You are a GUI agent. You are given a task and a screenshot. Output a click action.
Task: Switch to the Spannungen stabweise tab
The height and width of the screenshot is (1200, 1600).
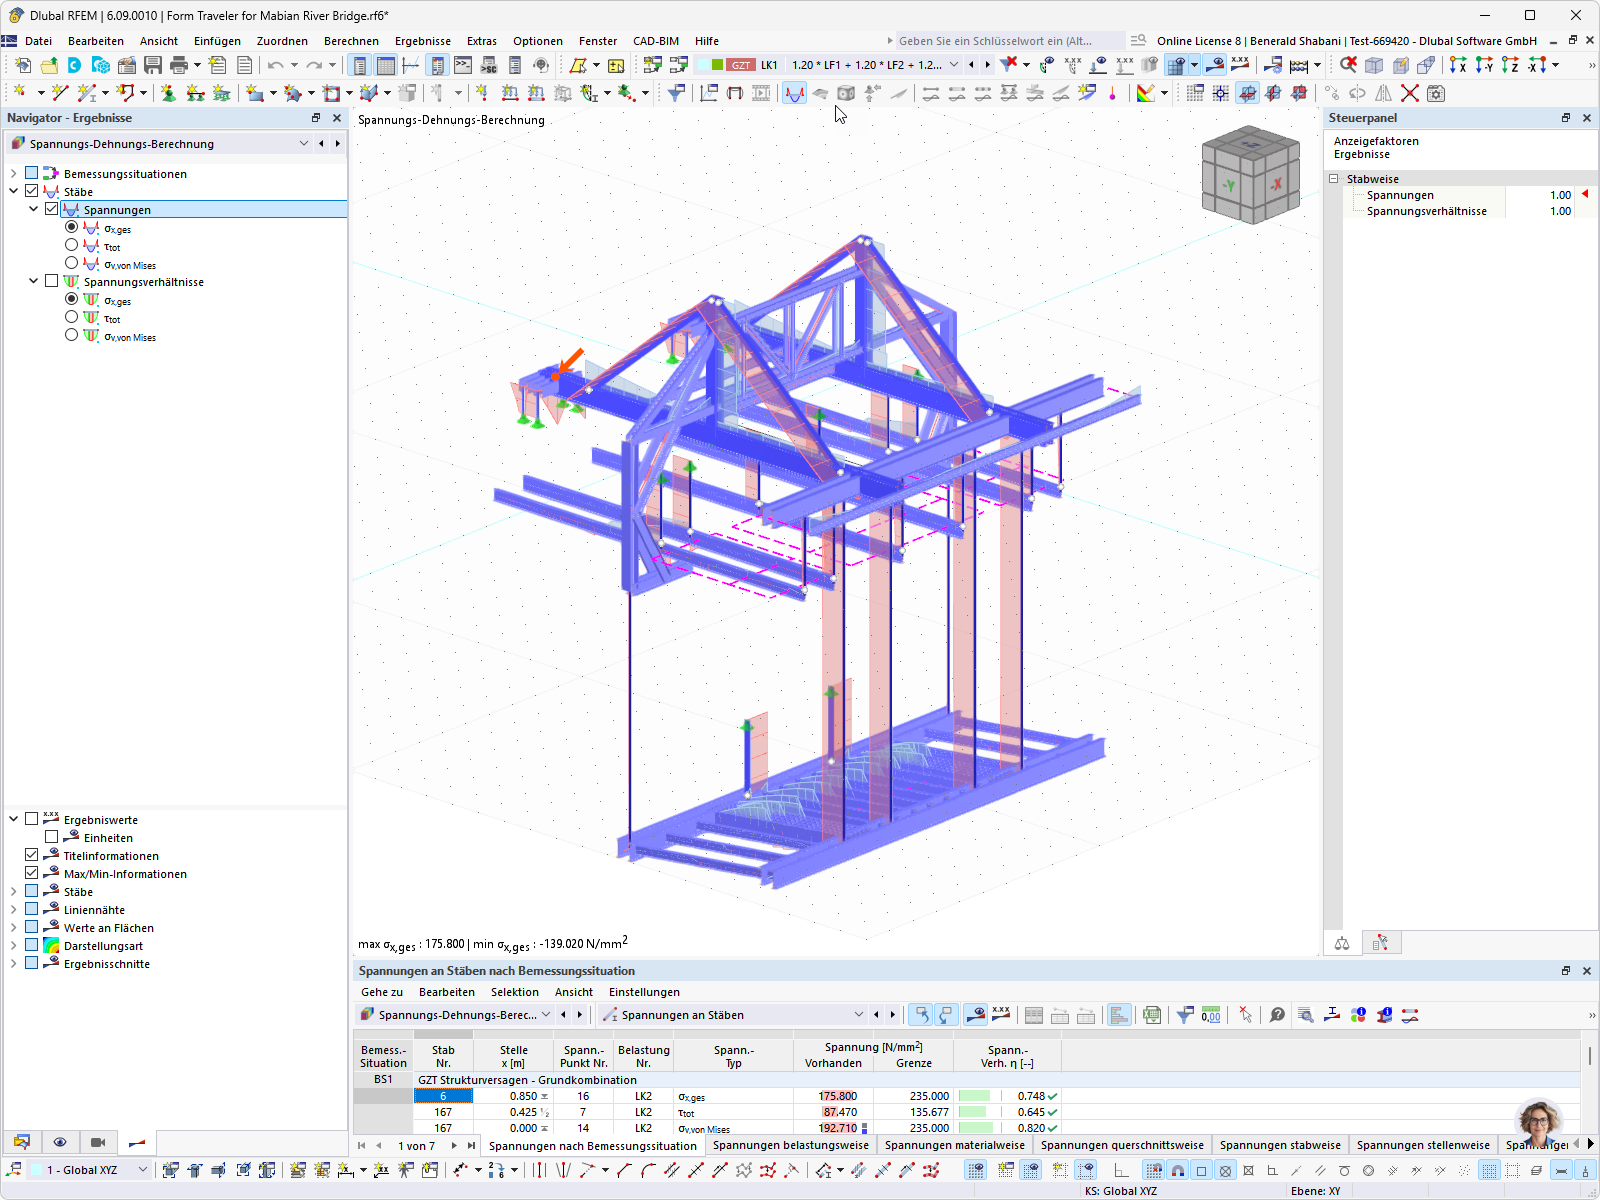(1280, 1145)
